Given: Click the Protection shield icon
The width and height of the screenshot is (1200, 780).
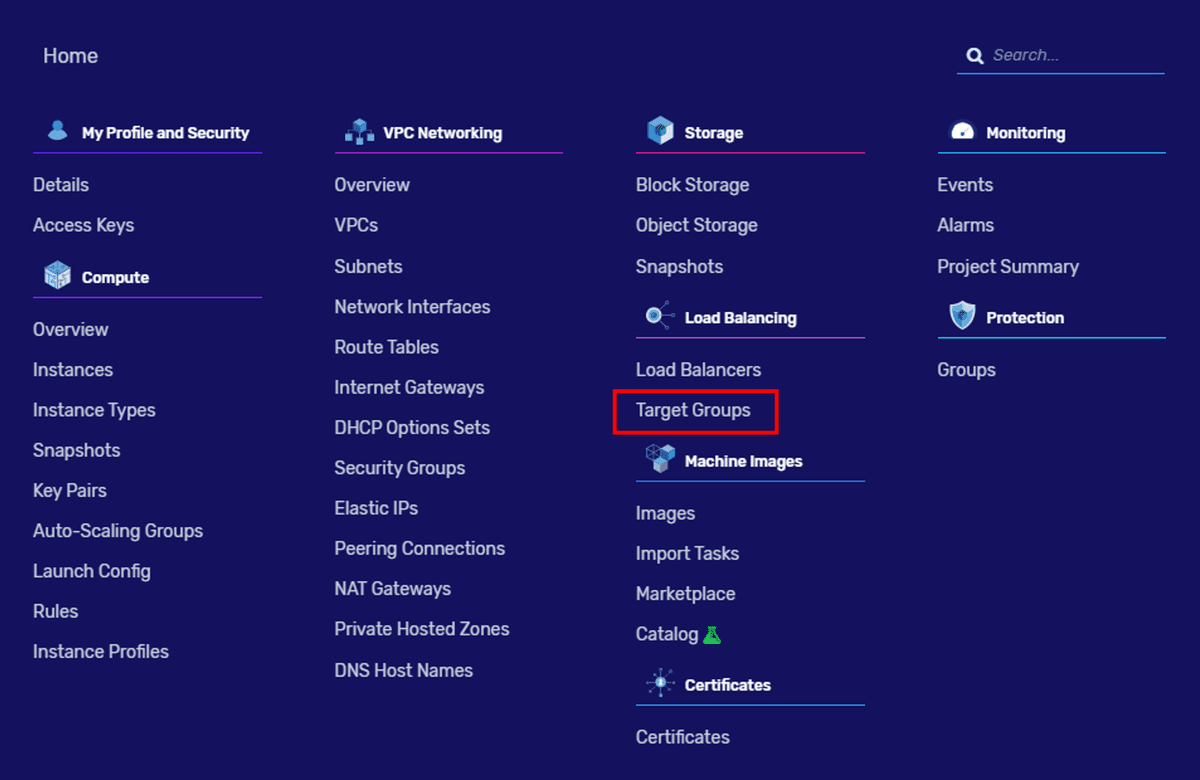Looking at the screenshot, I should [962, 316].
